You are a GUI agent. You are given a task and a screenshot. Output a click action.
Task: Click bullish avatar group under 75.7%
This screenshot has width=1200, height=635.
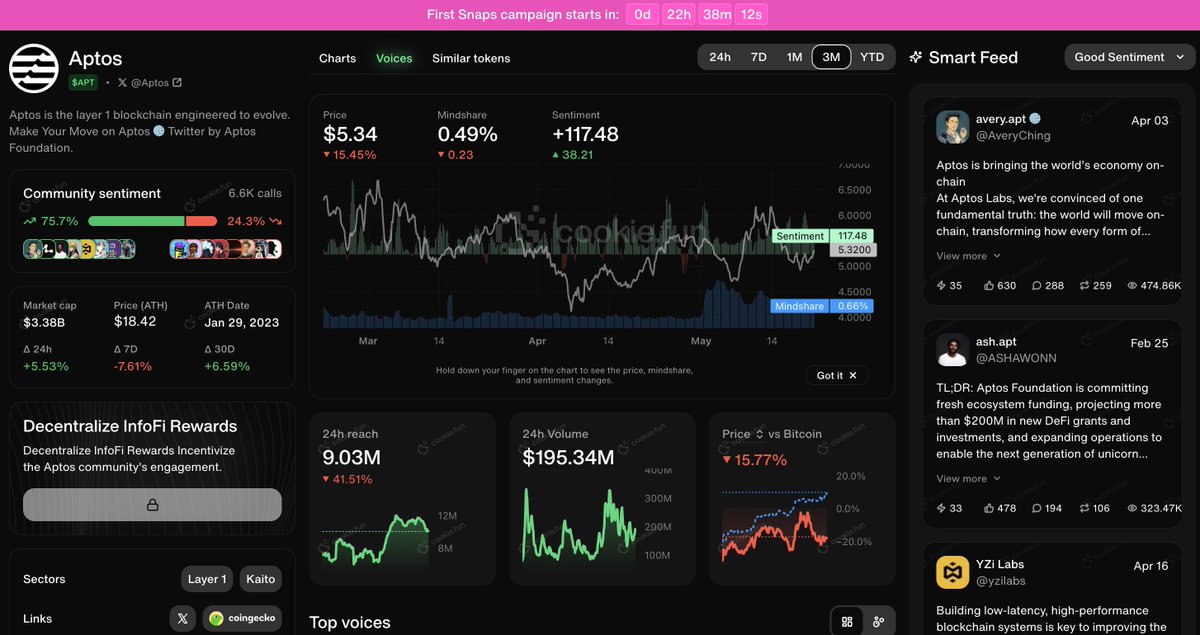tap(79, 249)
